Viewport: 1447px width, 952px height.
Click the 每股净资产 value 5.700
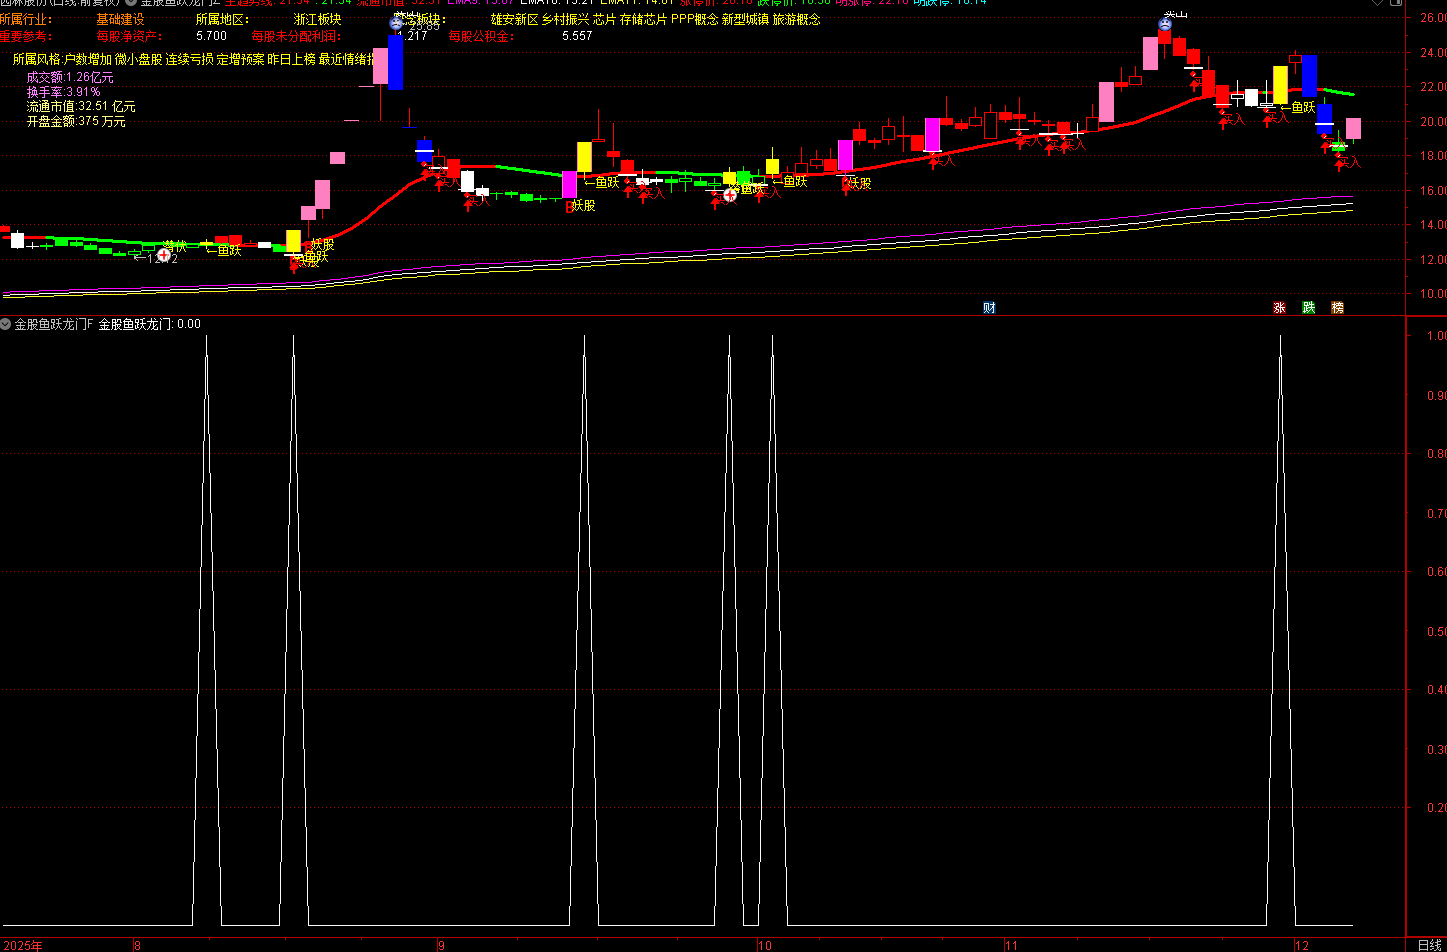coord(212,36)
